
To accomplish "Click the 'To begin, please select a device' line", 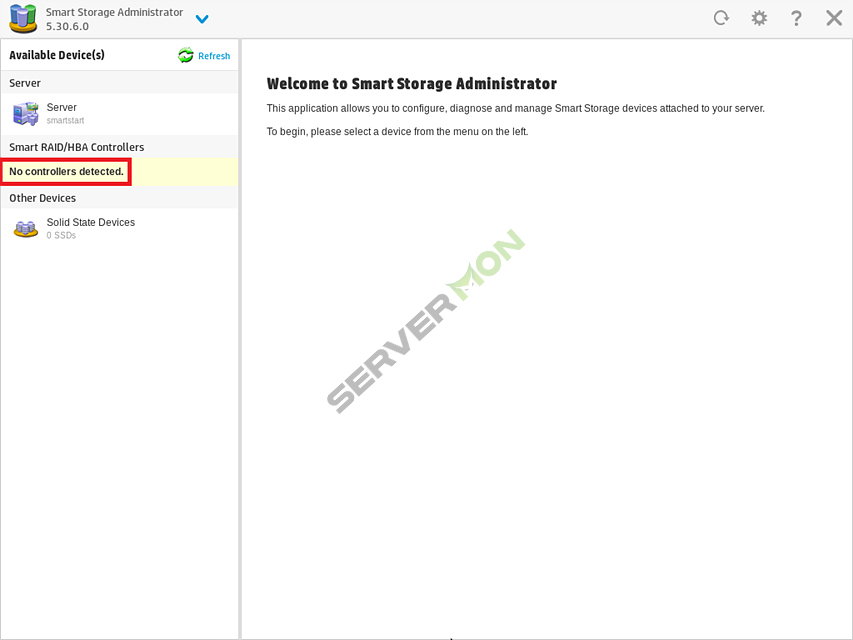I will coord(397,131).
